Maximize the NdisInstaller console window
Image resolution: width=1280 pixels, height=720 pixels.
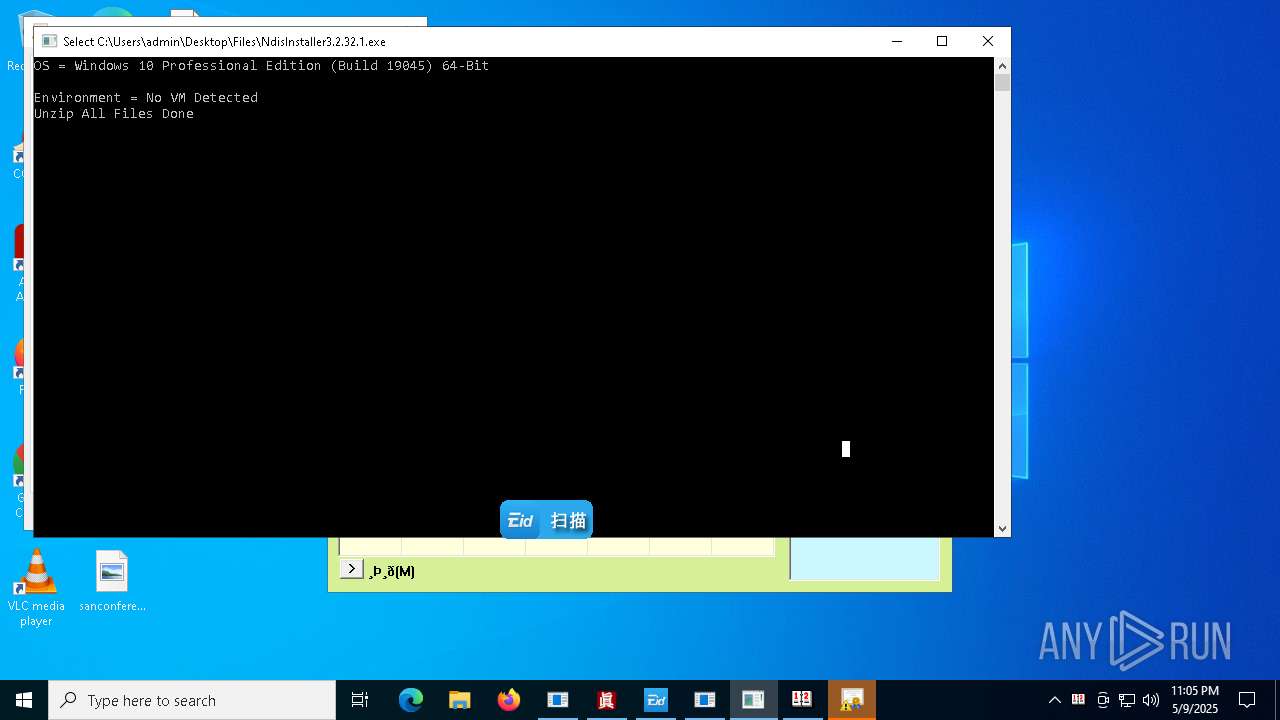942,41
